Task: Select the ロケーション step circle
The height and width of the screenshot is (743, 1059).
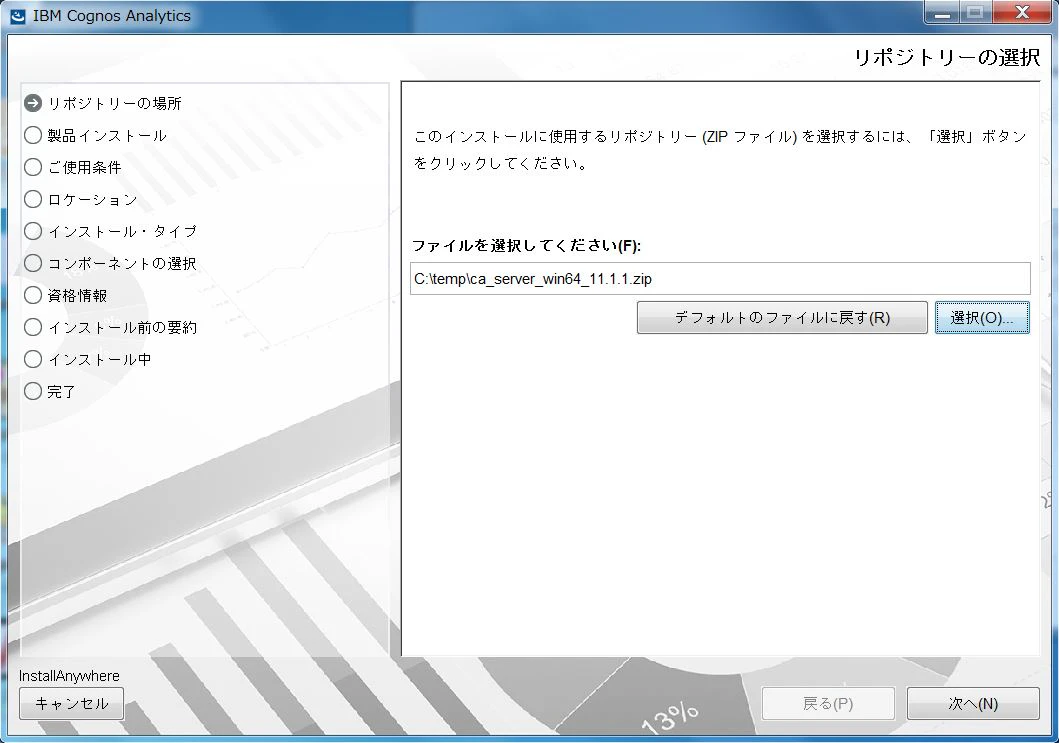Action: [x=33, y=199]
